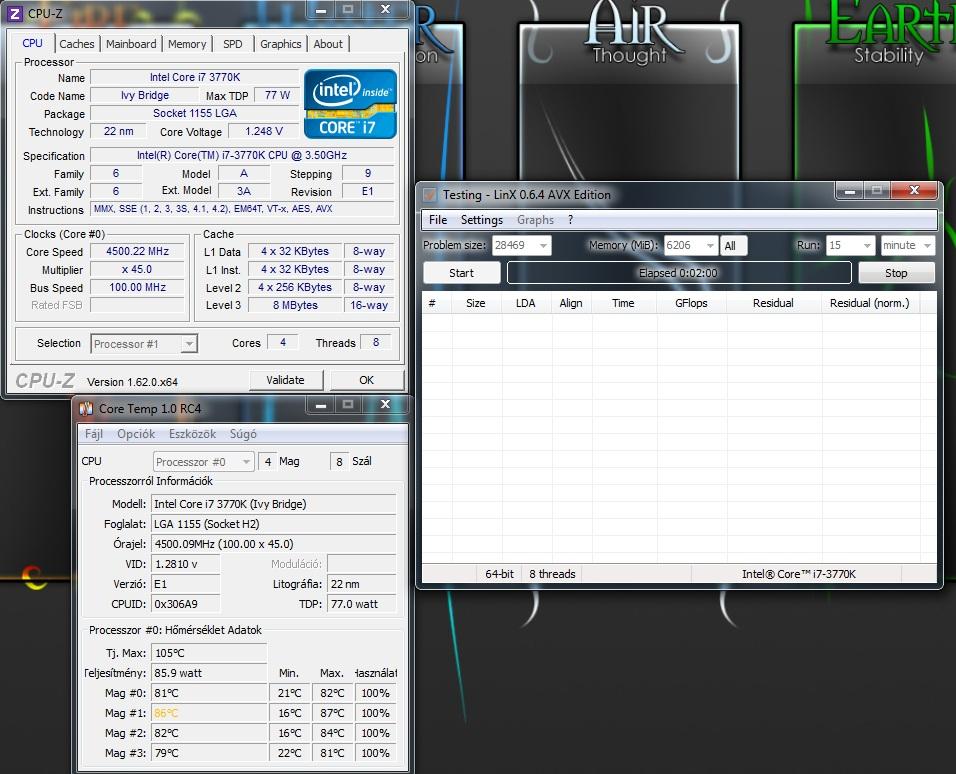Open the Mainboard tab in CPU-Z

[131, 44]
